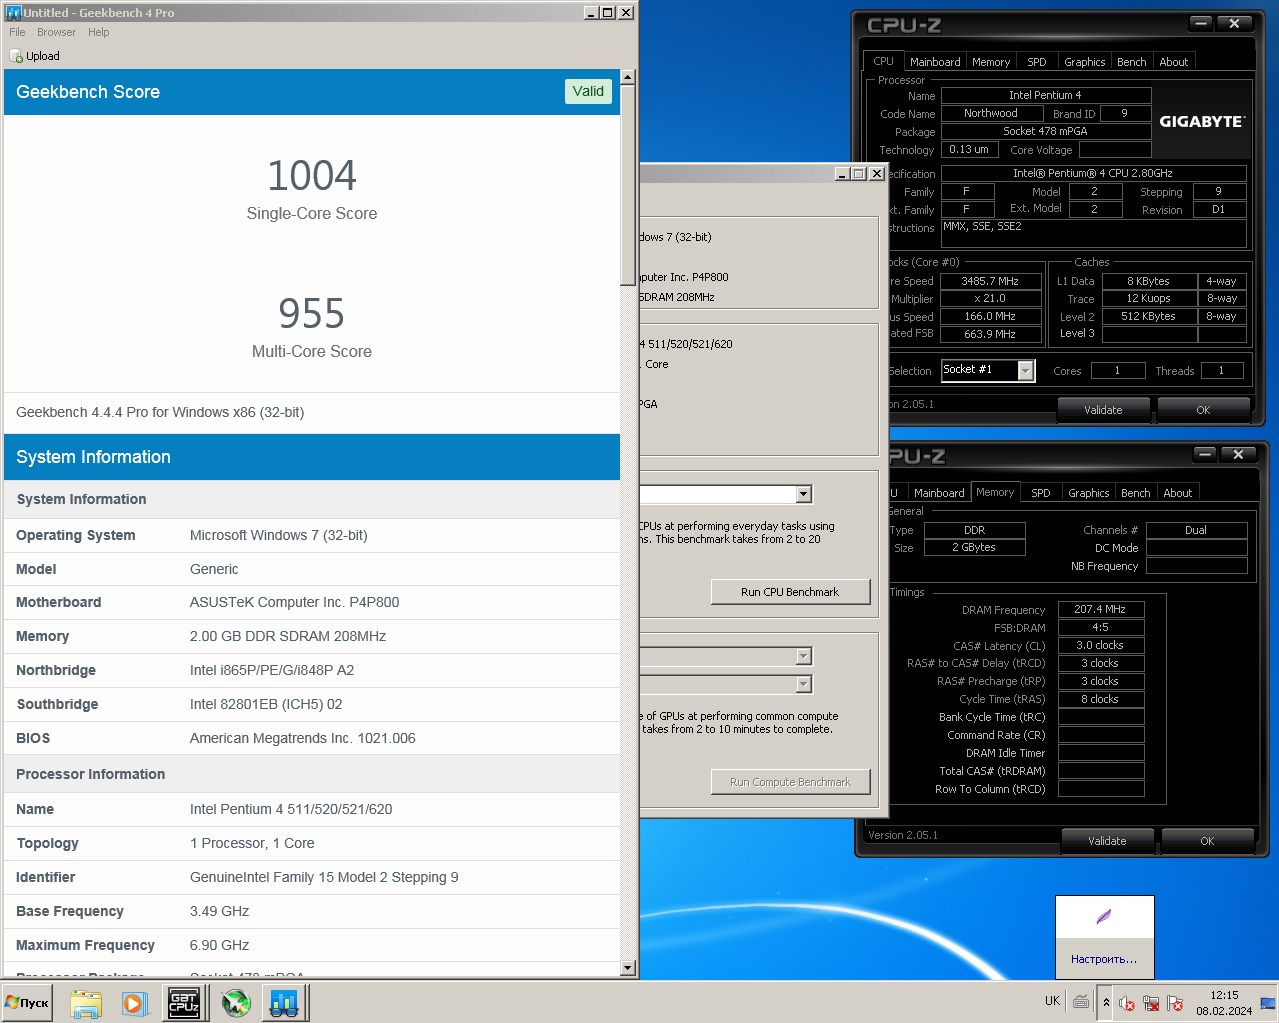Run the CPU Benchmark
This screenshot has height=1023, width=1279.
[790, 592]
